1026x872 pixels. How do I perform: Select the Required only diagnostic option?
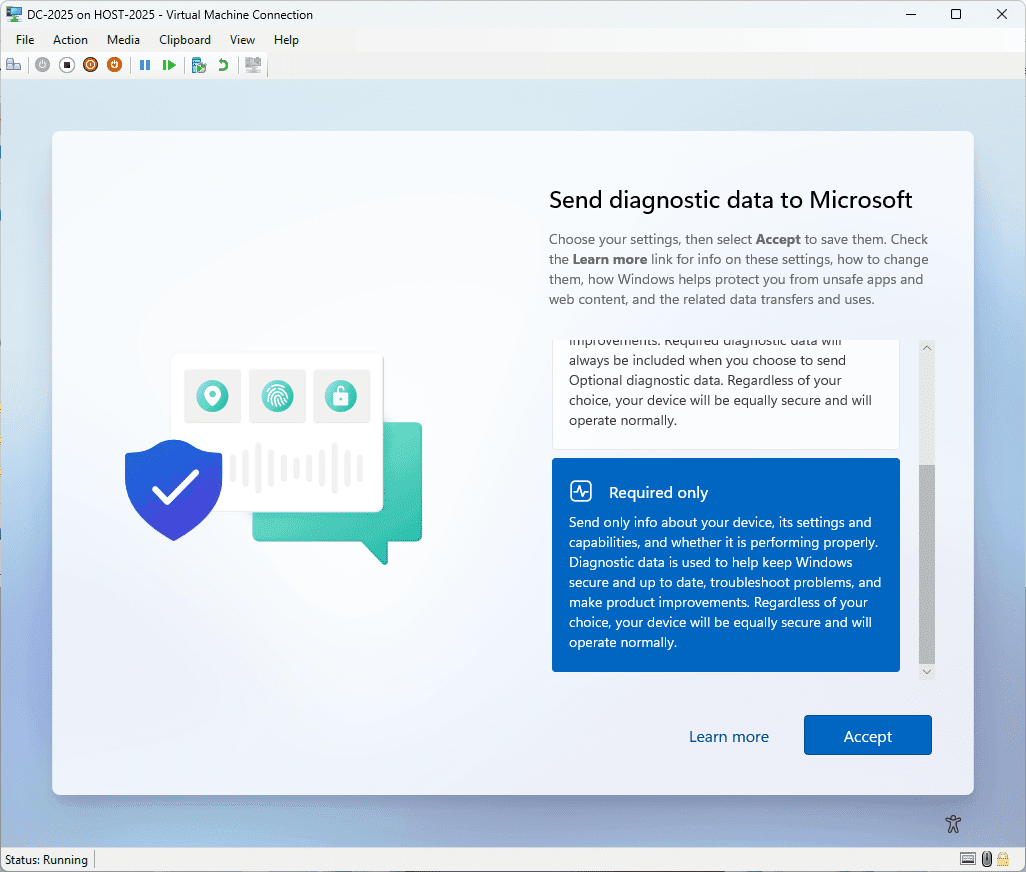[x=726, y=564]
